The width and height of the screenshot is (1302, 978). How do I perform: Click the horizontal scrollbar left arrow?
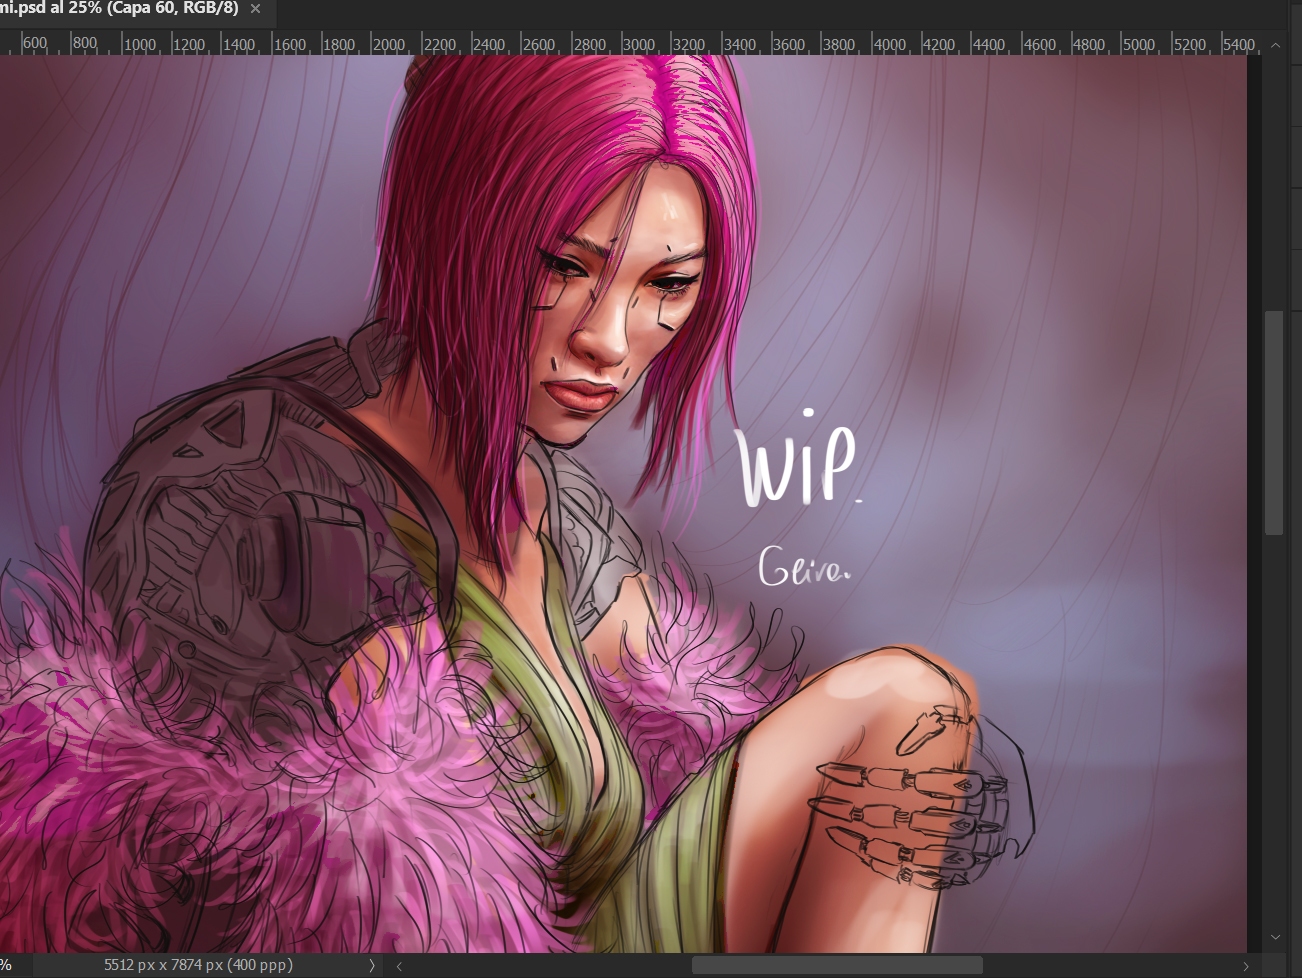click(399, 966)
